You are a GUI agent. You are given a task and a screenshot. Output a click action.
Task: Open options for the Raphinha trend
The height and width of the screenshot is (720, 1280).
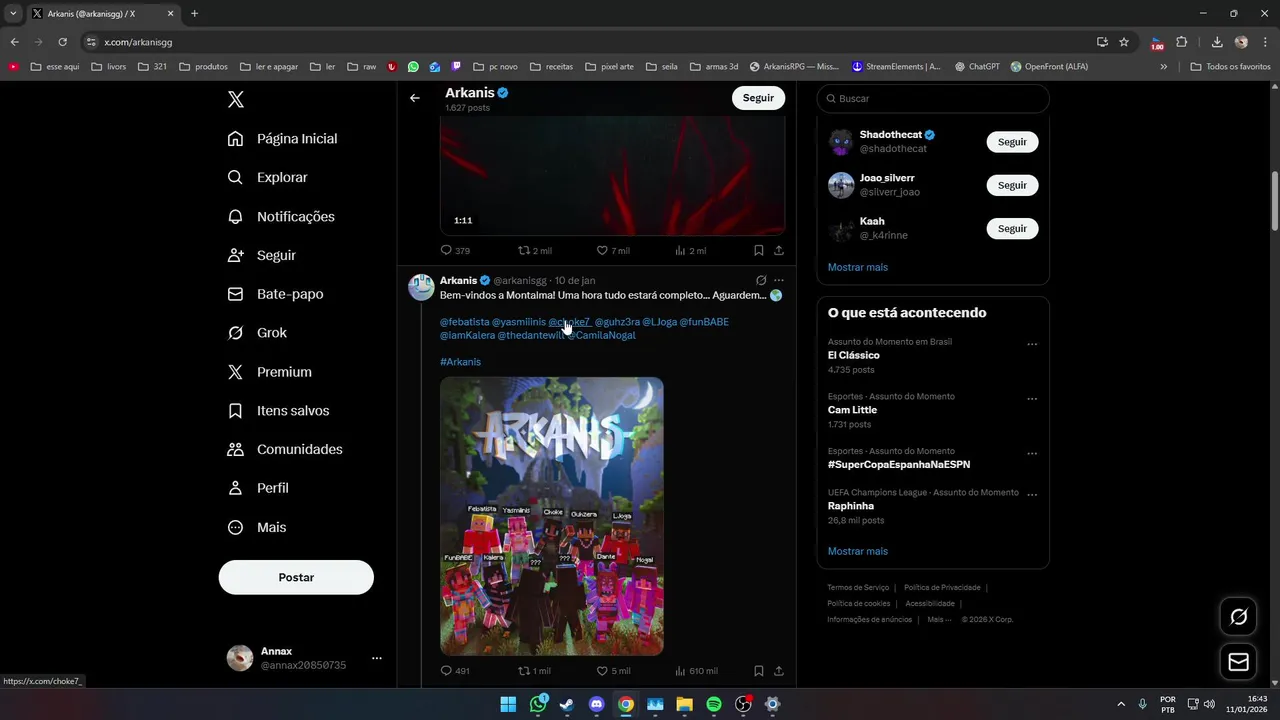click(1032, 494)
